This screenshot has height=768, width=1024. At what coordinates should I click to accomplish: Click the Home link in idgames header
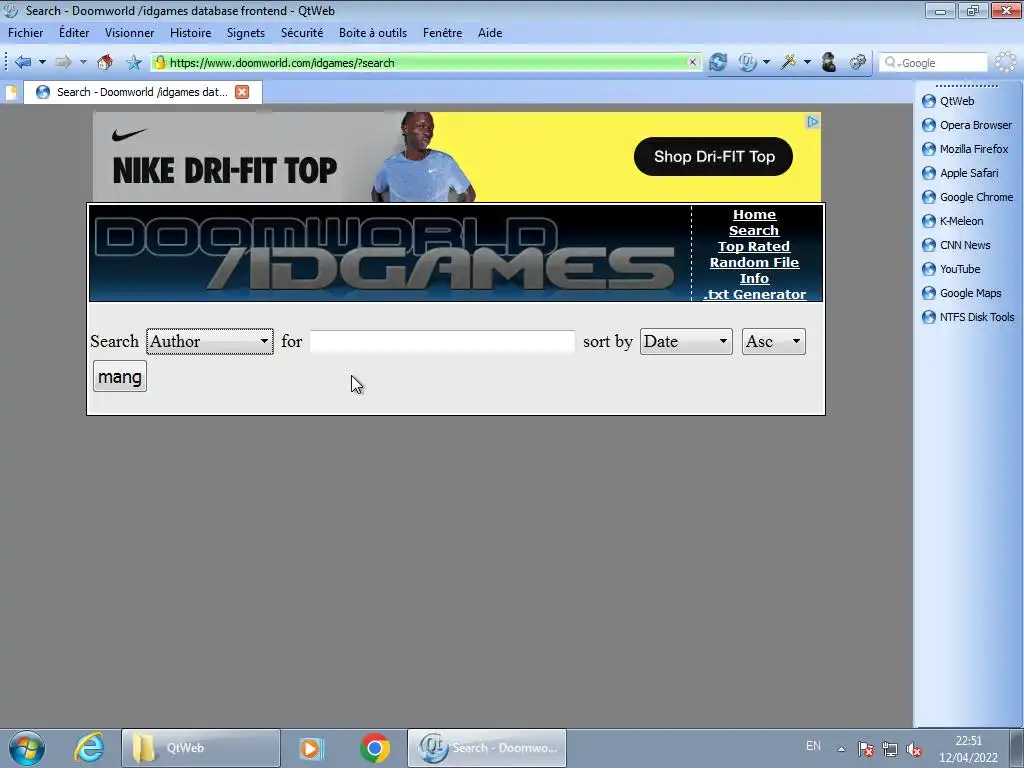754,214
